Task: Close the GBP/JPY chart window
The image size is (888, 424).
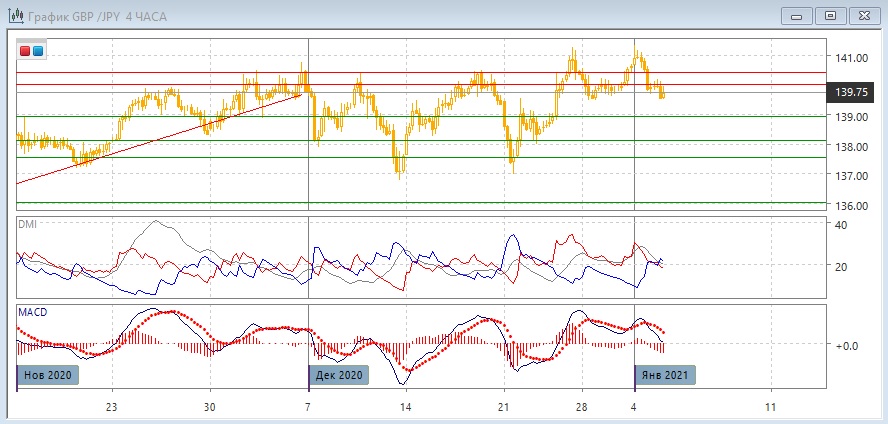Action: (863, 15)
